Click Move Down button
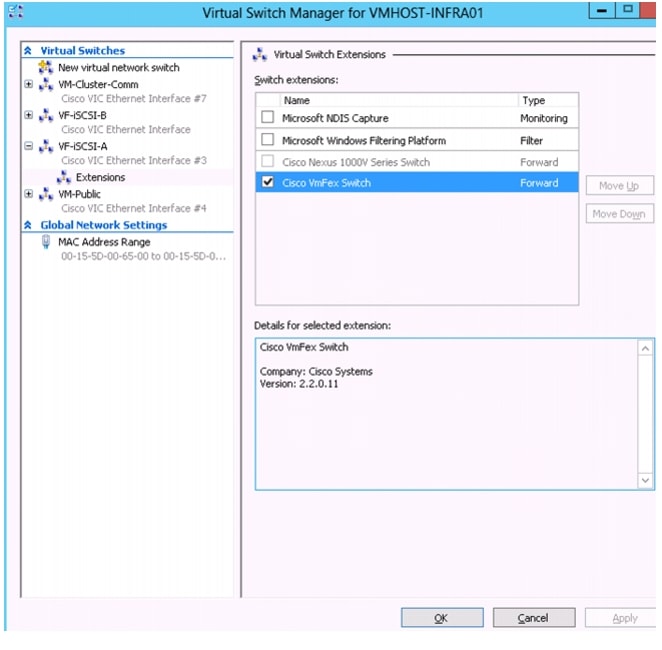Screen dimensions: 662x650 point(619,214)
